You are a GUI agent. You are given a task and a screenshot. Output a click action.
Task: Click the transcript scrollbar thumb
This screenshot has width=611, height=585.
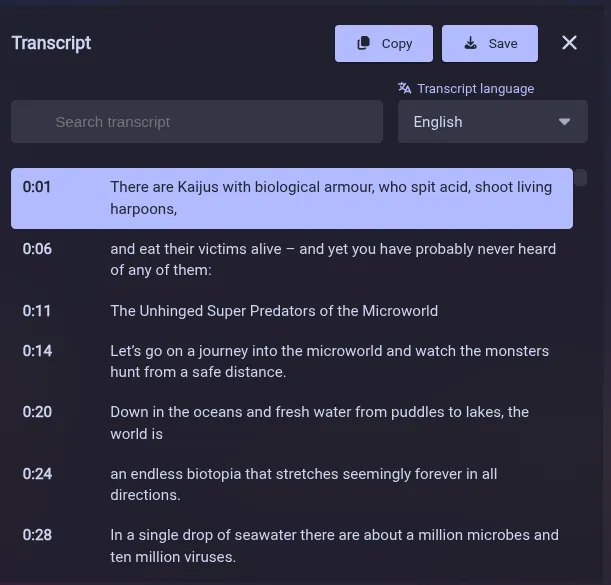pyautogui.click(x=581, y=178)
